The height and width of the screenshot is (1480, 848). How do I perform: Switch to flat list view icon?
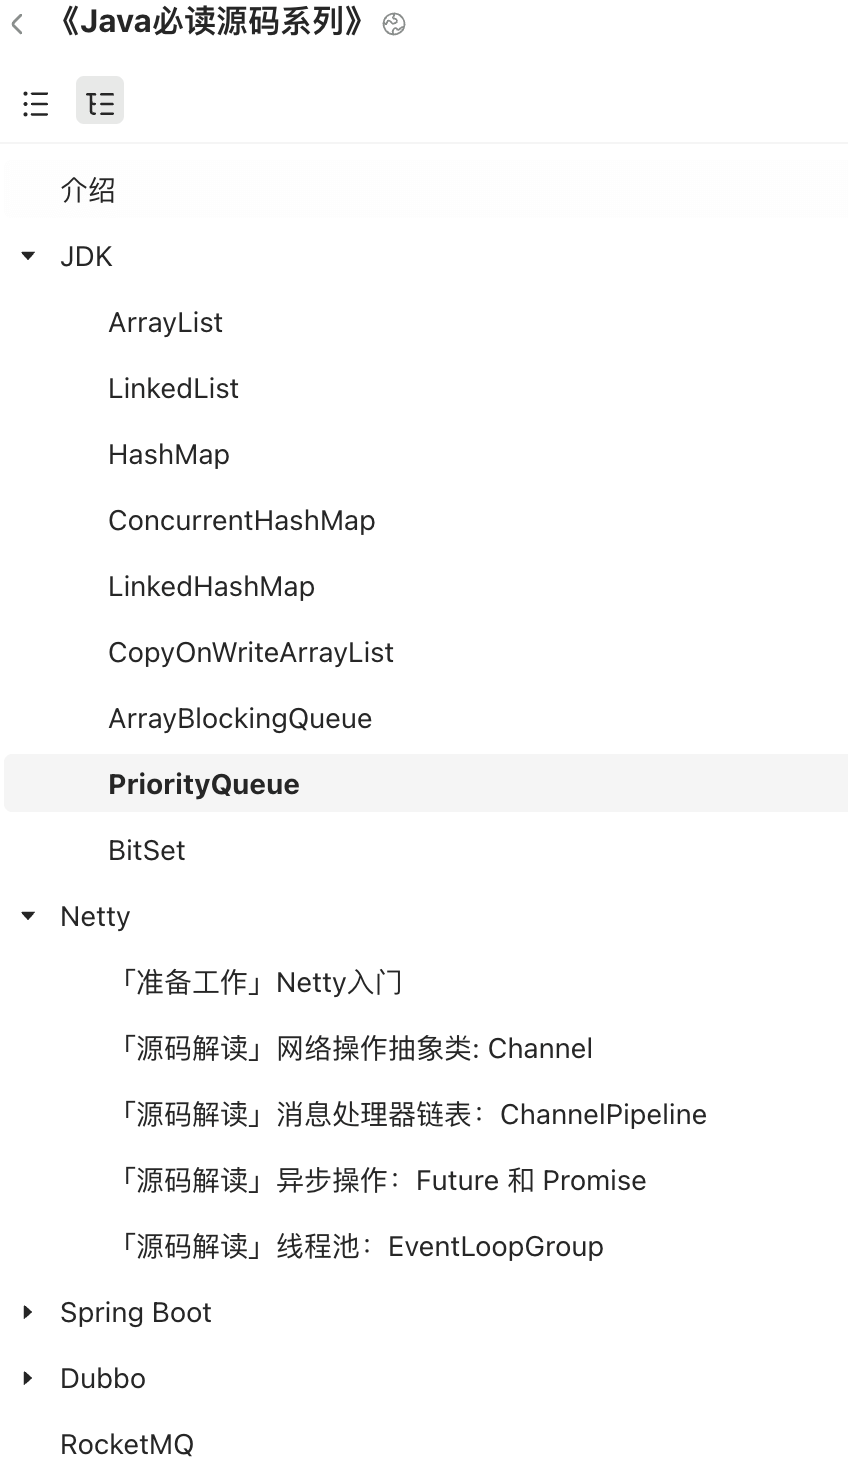pos(36,103)
